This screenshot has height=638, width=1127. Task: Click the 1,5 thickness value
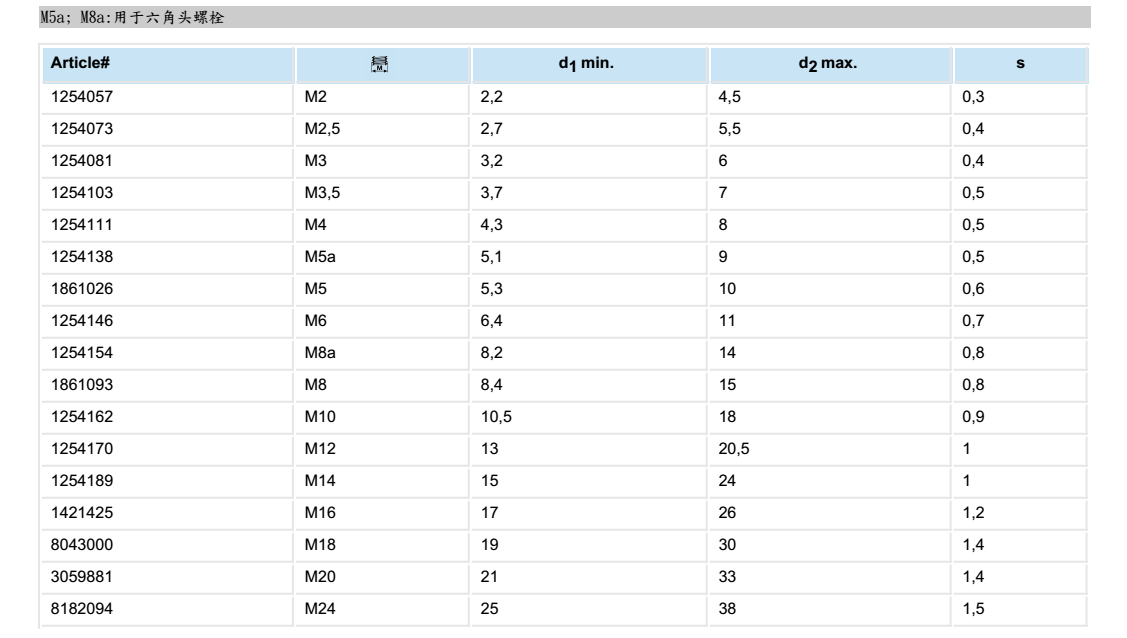[x=972, y=609]
